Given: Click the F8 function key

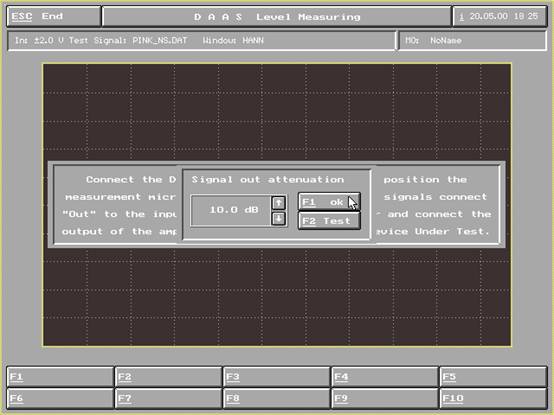Looking at the screenshot, I should [277, 398].
